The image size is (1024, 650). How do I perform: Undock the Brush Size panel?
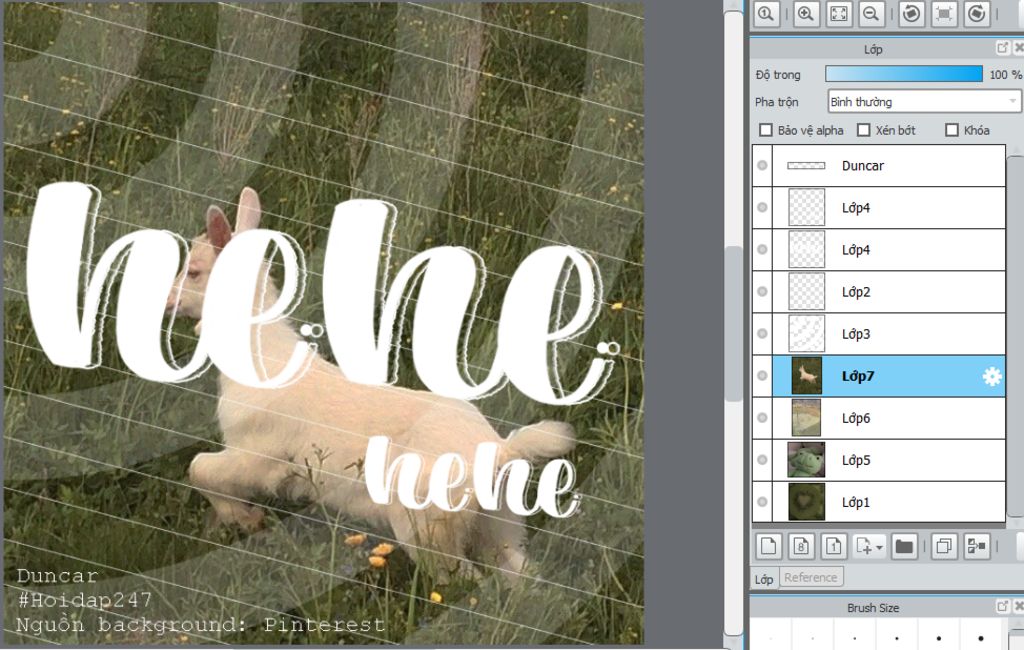pyautogui.click(x=1002, y=606)
